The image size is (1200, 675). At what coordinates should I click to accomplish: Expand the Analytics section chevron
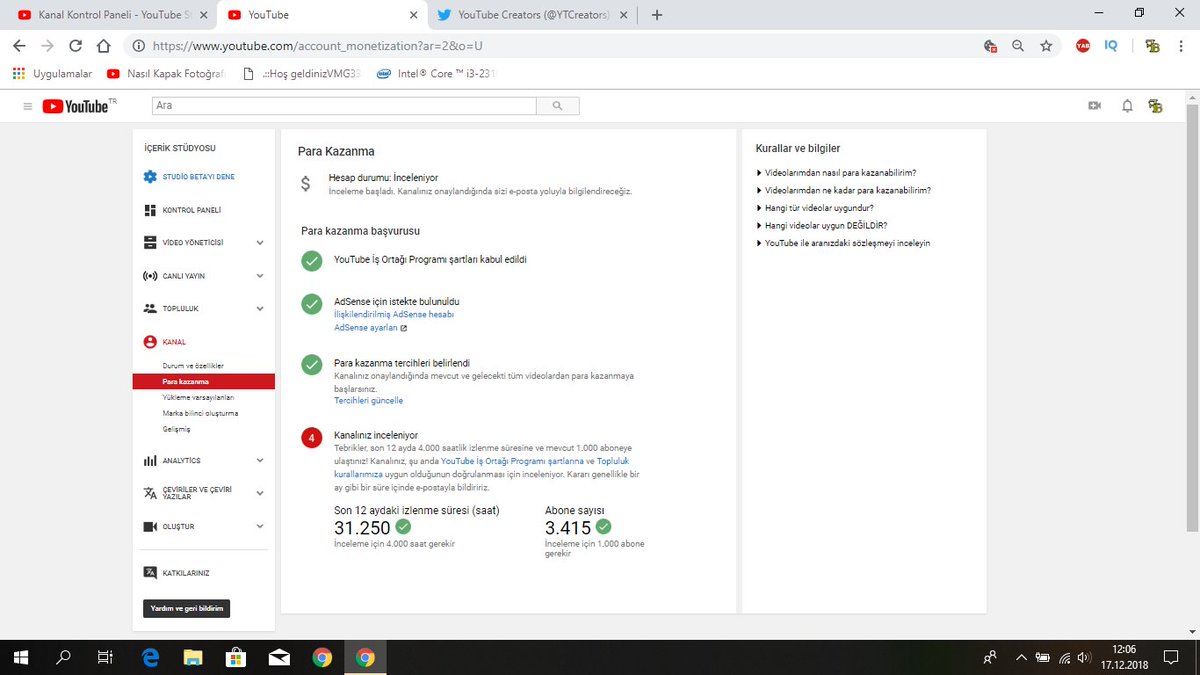coord(260,460)
